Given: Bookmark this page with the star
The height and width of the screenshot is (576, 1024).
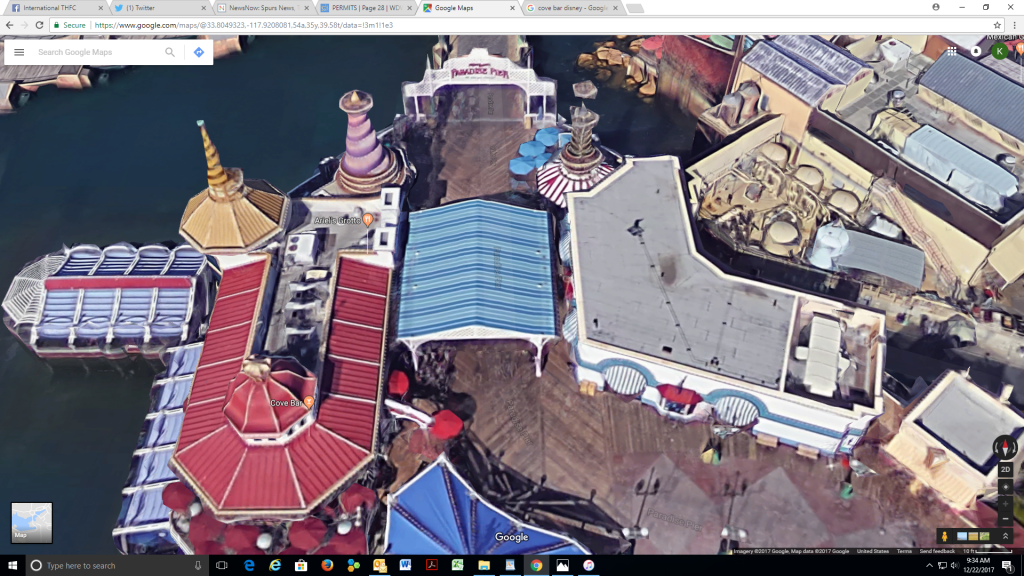Looking at the screenshot, I should pyautogui.click(x=997, y=25).
